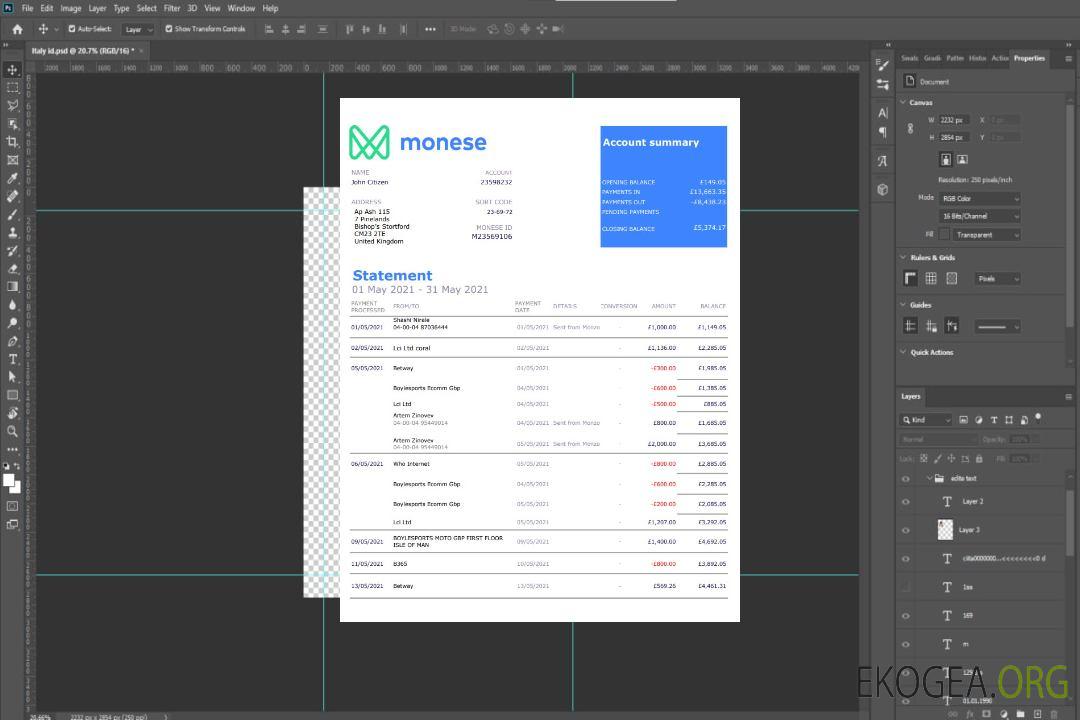Screen dimensions: 1080x720
Task: Select the Eyedropper tool
Action: 12,178
